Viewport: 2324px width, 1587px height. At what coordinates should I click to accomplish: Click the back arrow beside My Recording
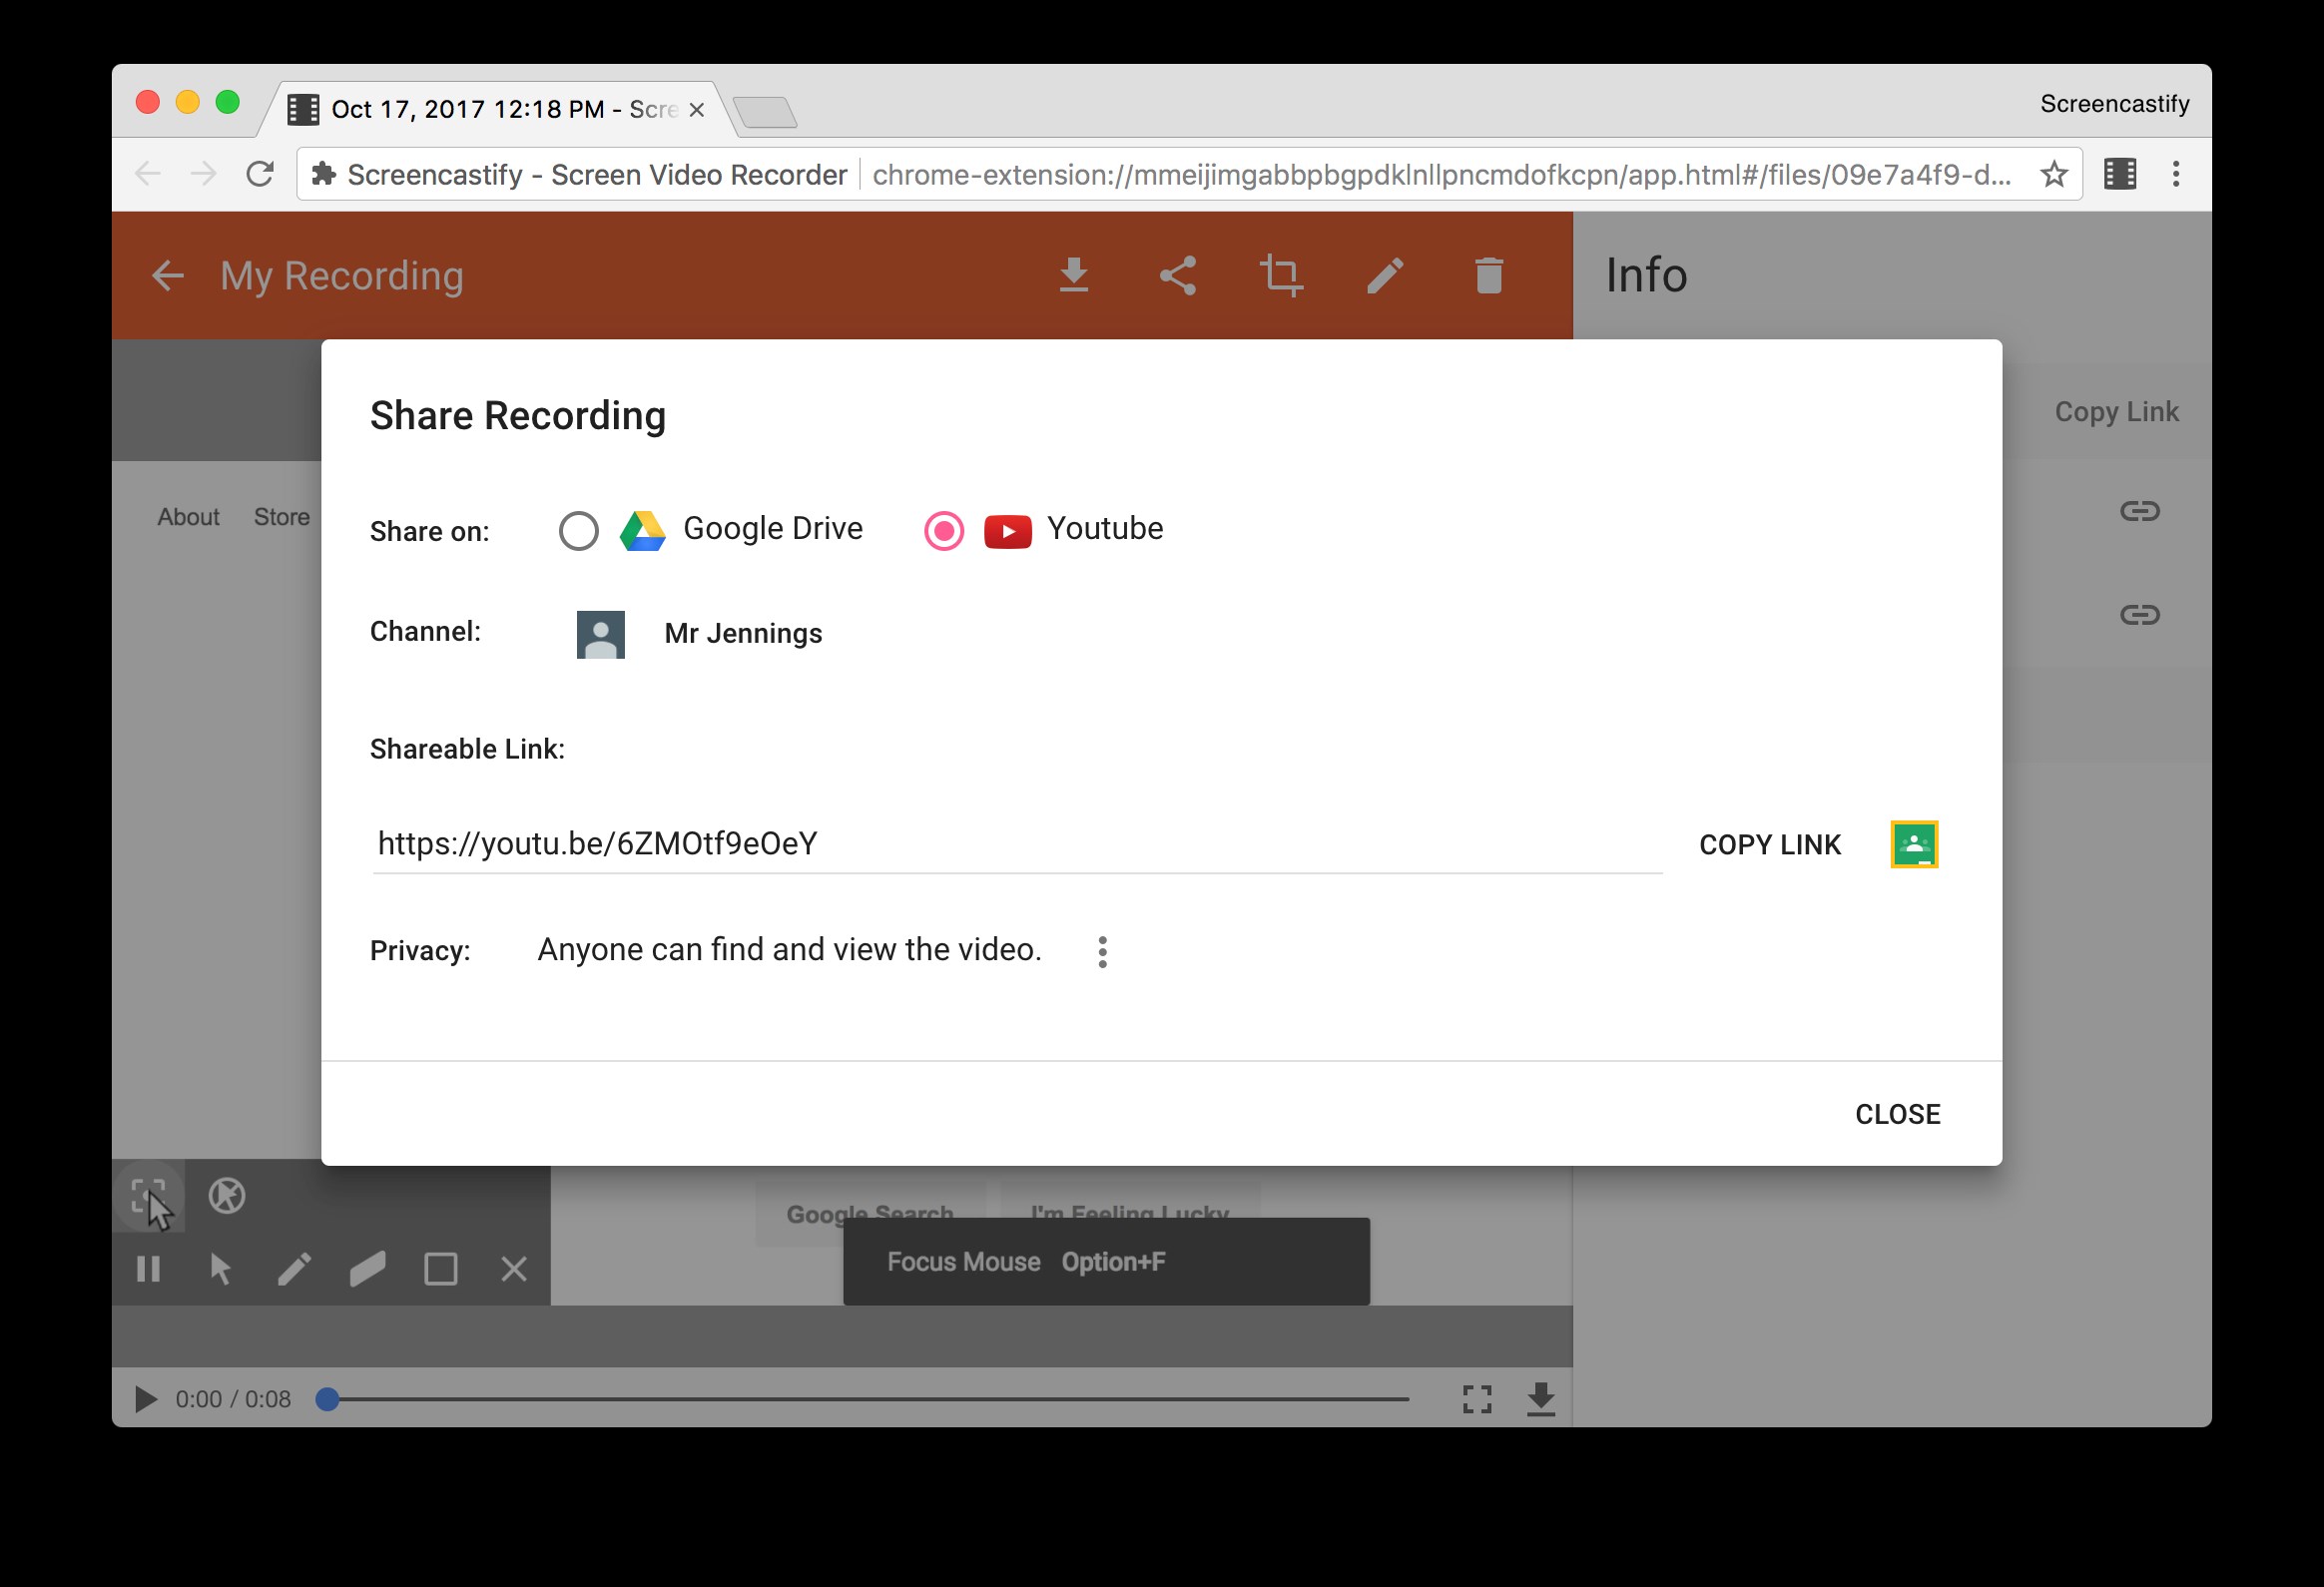(168, 276)
